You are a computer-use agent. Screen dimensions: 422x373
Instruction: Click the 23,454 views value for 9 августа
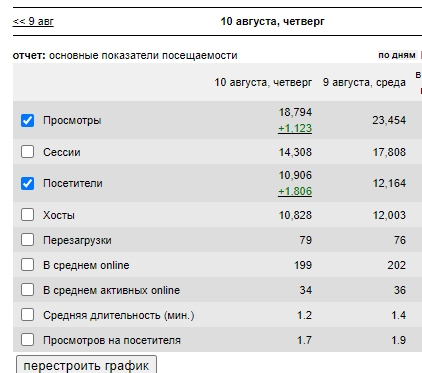coord(389,120)
